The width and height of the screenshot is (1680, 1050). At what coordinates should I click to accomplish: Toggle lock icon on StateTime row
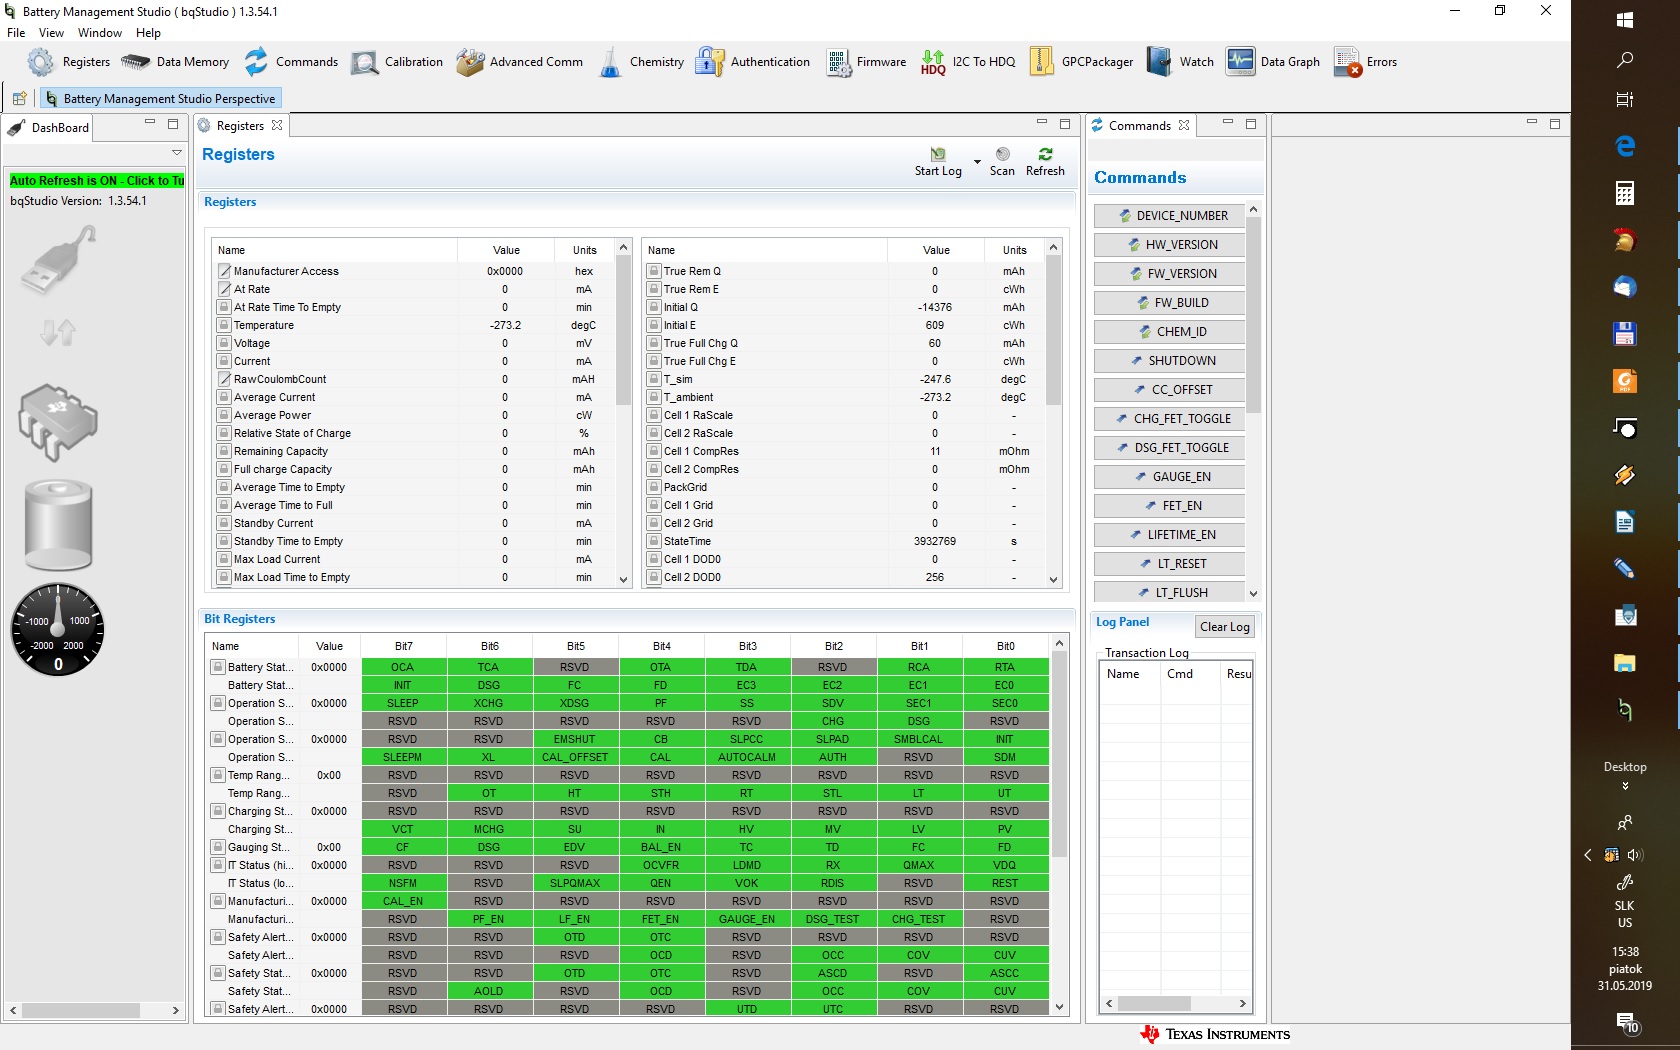(654, 541)
